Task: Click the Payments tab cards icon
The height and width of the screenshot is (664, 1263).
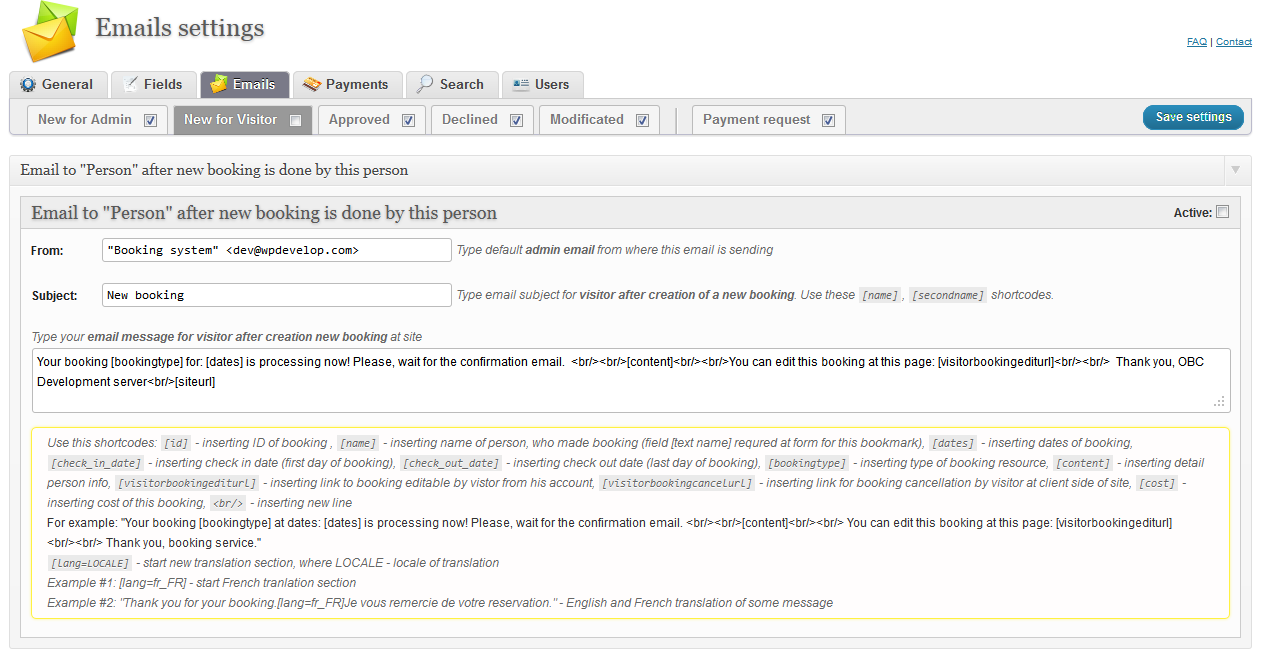Action: coord(312,84)
